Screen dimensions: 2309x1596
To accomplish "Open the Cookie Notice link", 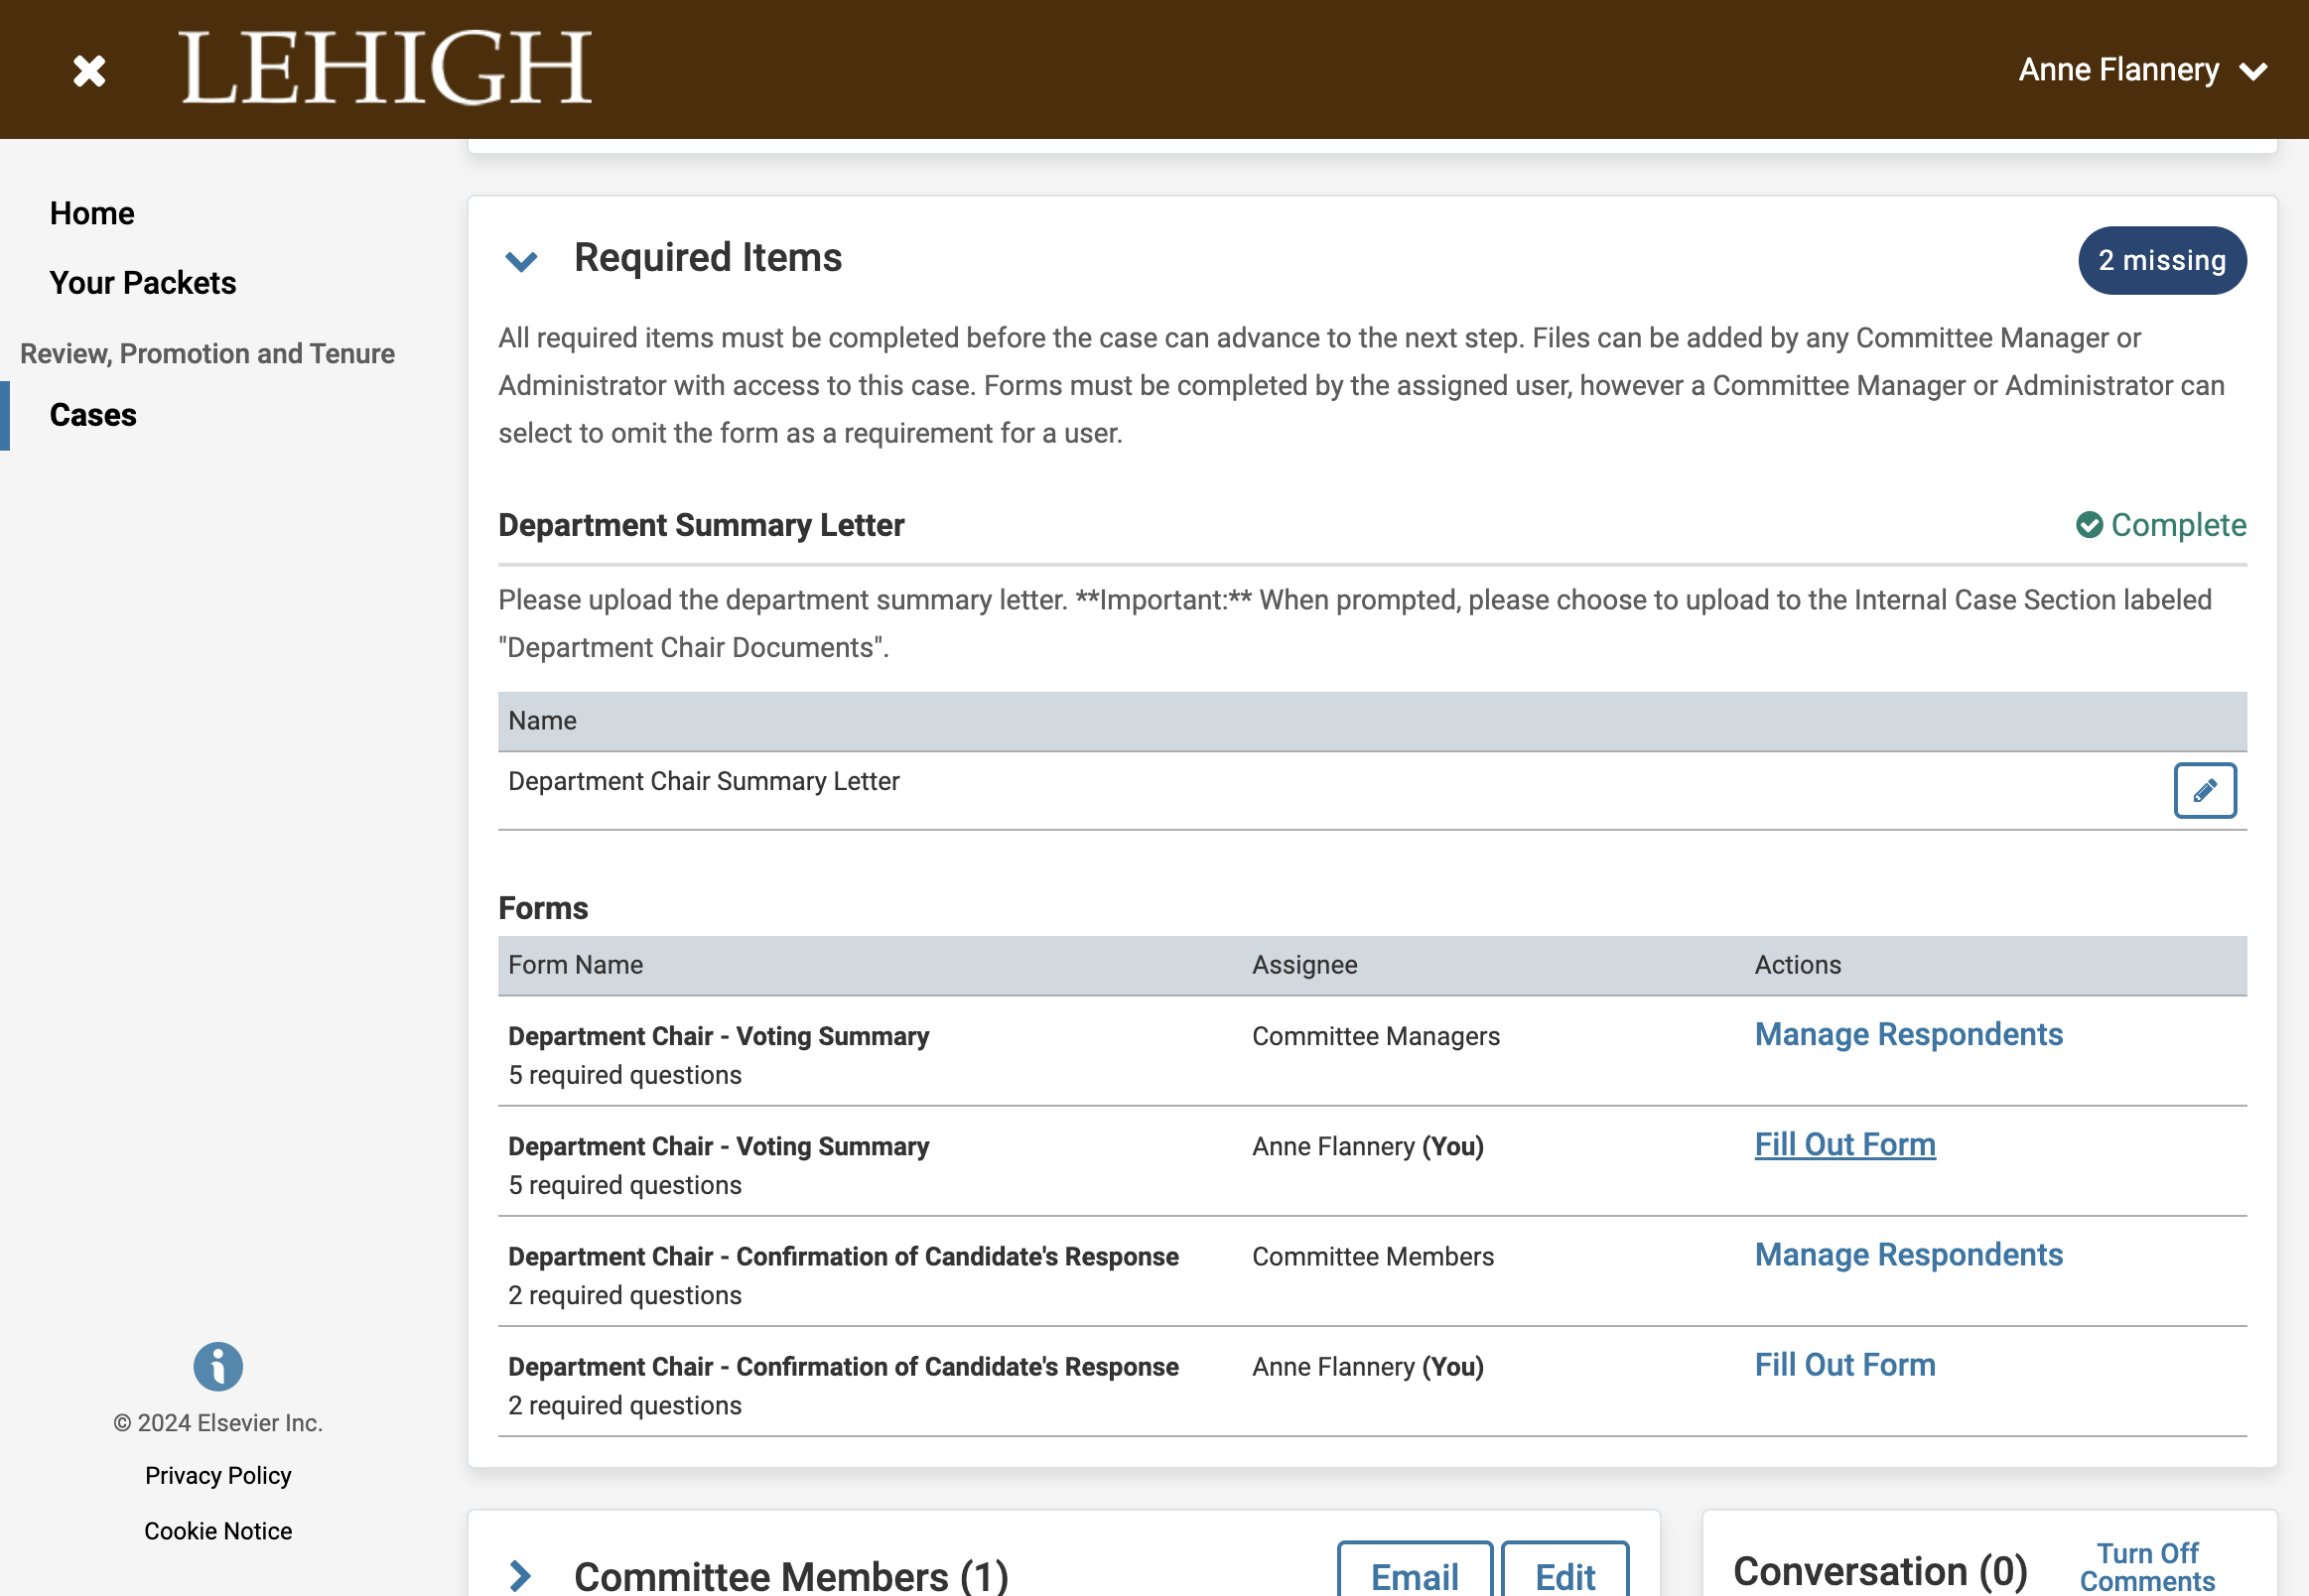I will coord(218,1531).
